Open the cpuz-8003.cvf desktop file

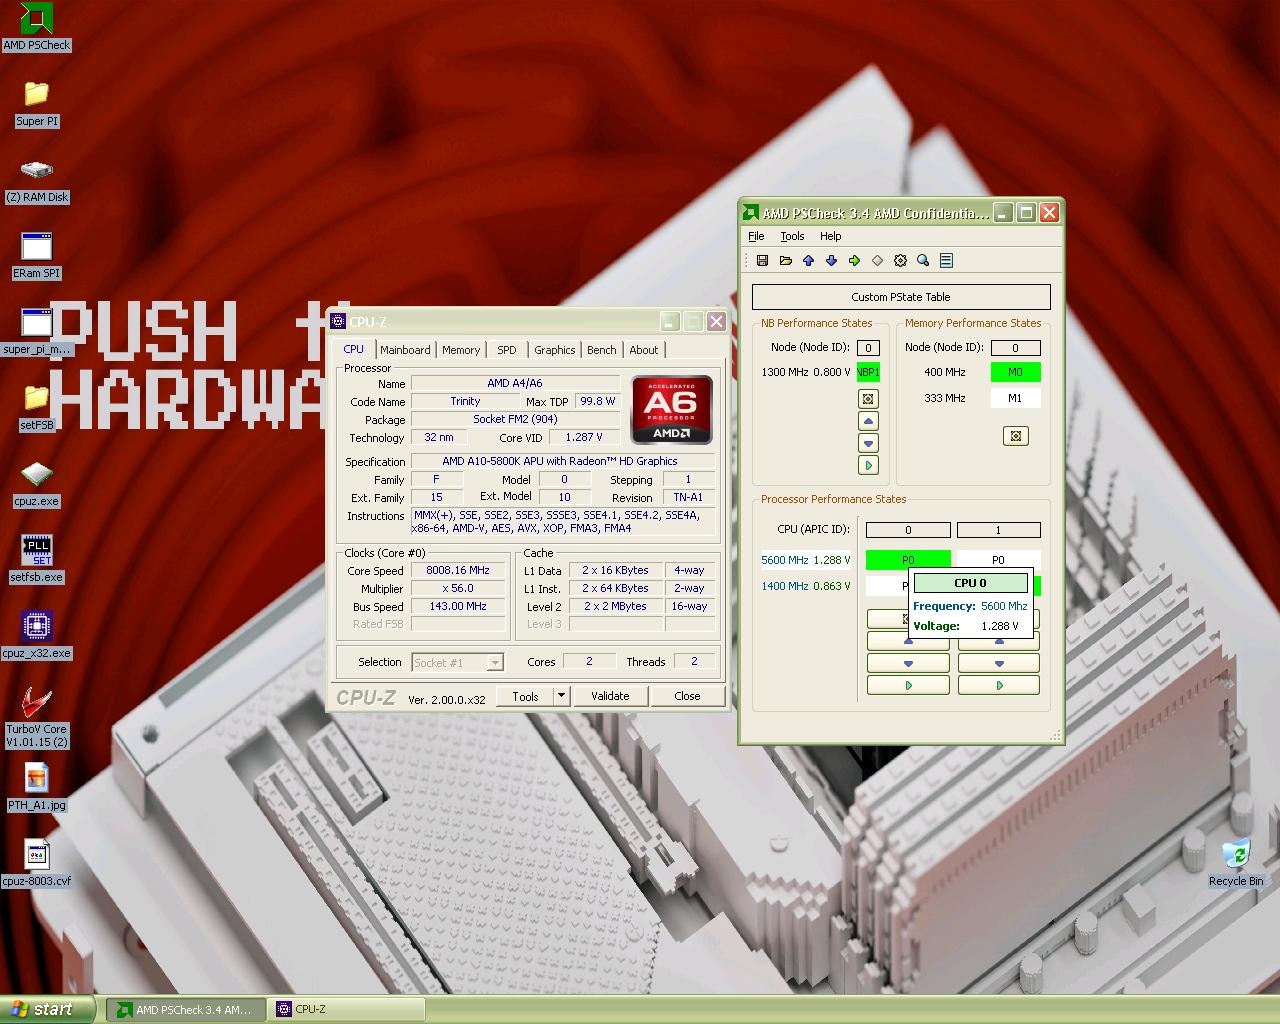(x=36, y=864)
